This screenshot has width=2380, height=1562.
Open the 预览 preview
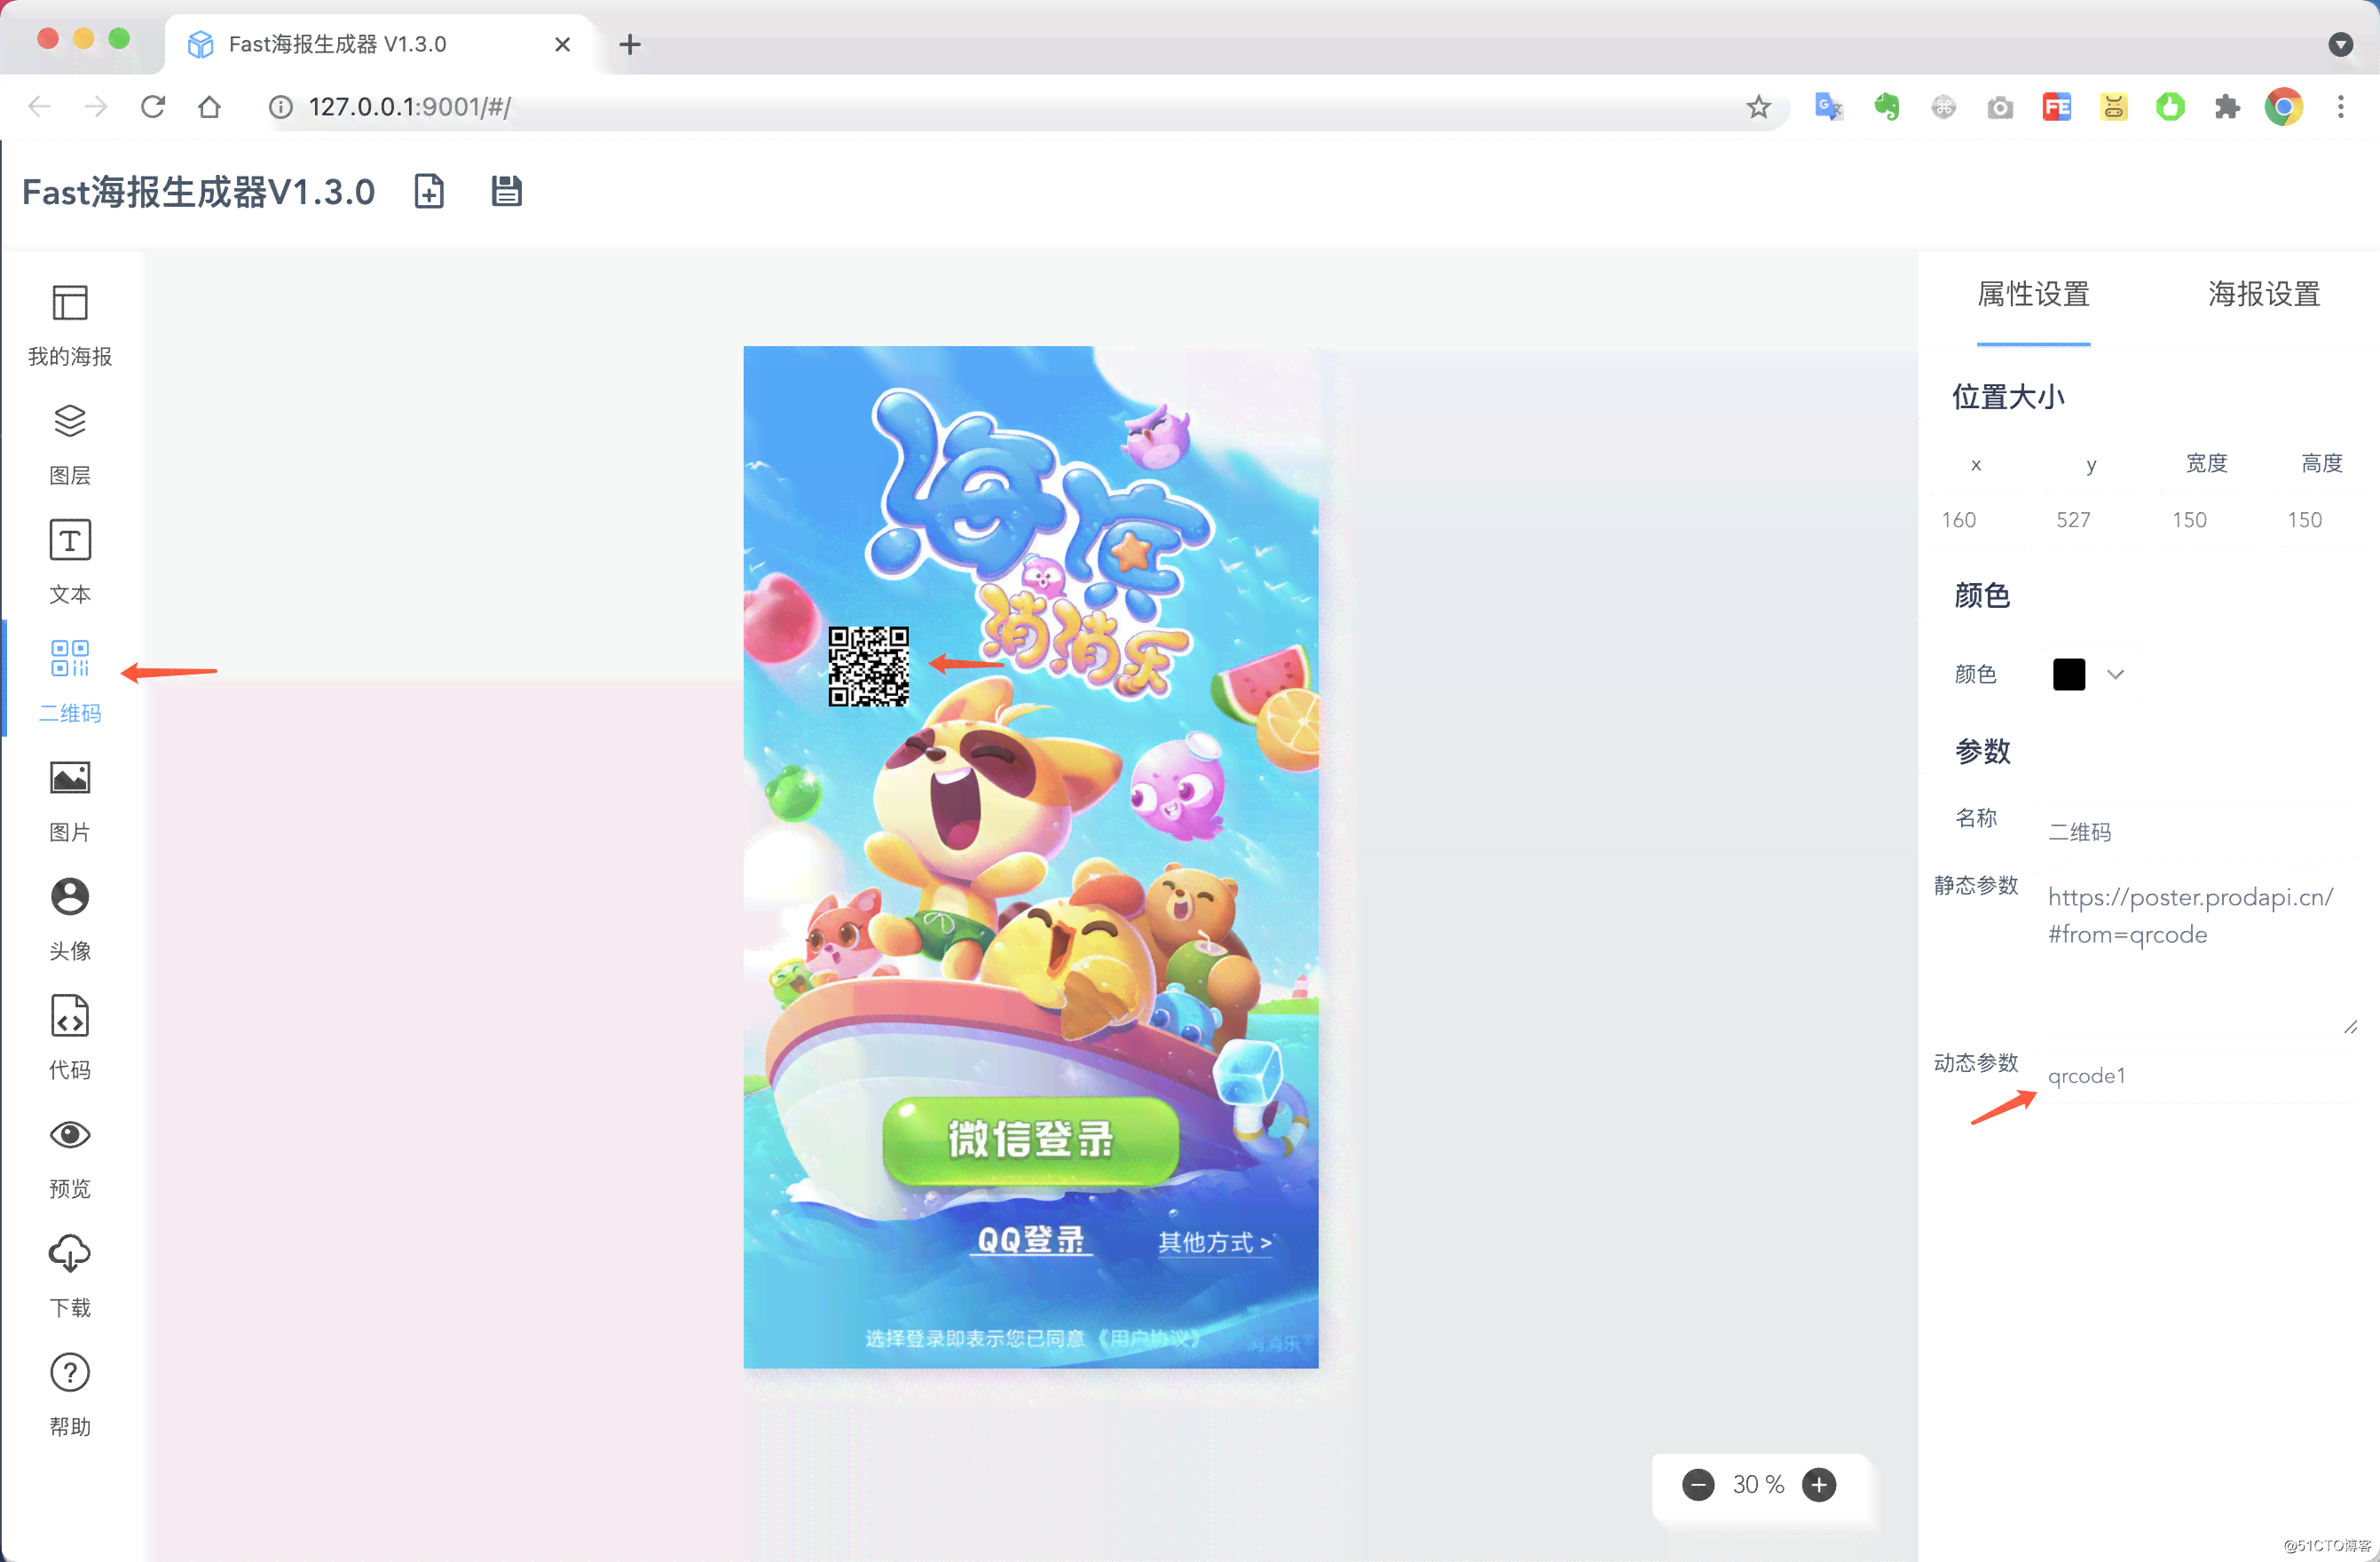[70, 1157]
